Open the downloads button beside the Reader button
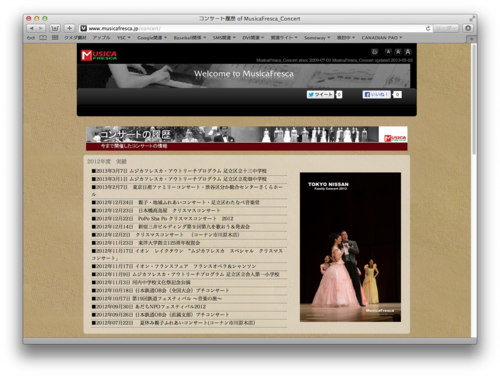500x376 pixels. pos(468,28)
